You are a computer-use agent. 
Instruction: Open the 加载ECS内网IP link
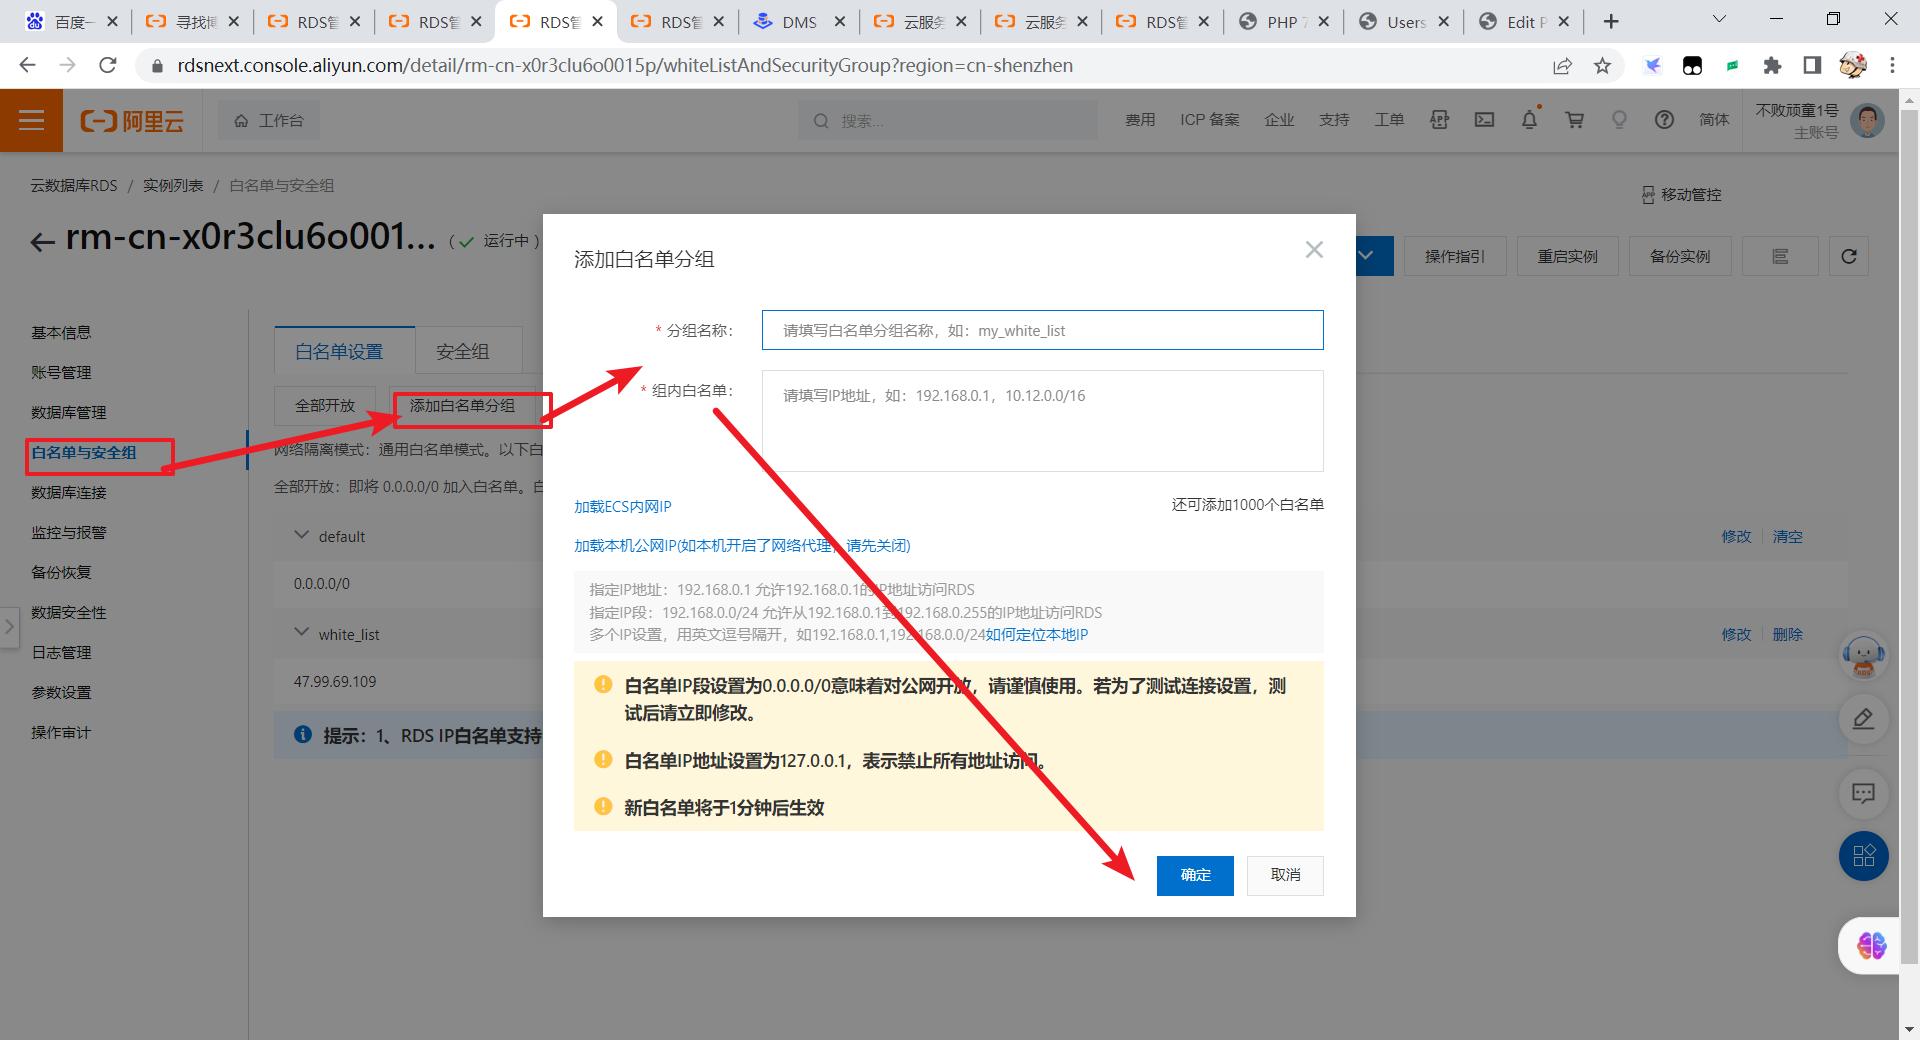point(622,507)
